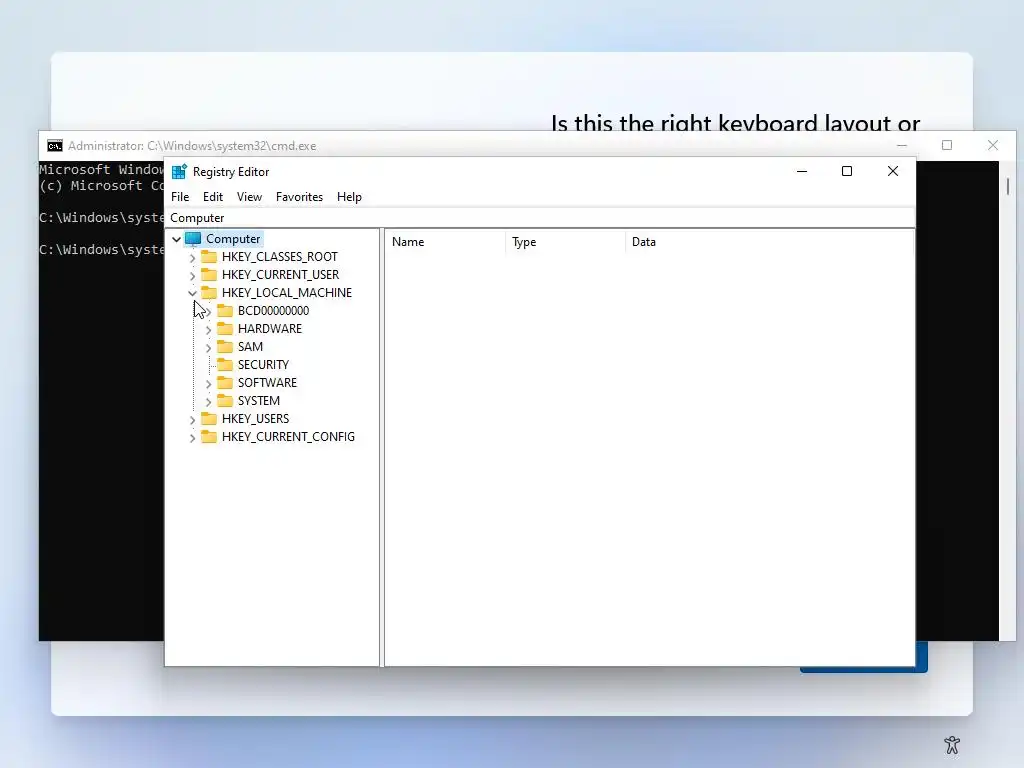This screenshot has width=1024, height=768.
Task: Open the accessibility figure icon at bottom right
Action: 952,744
